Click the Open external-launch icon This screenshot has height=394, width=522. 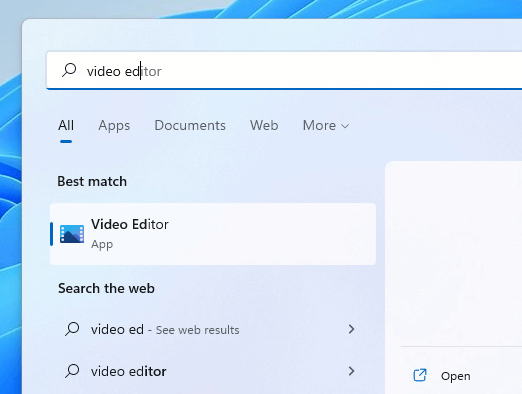420,375
